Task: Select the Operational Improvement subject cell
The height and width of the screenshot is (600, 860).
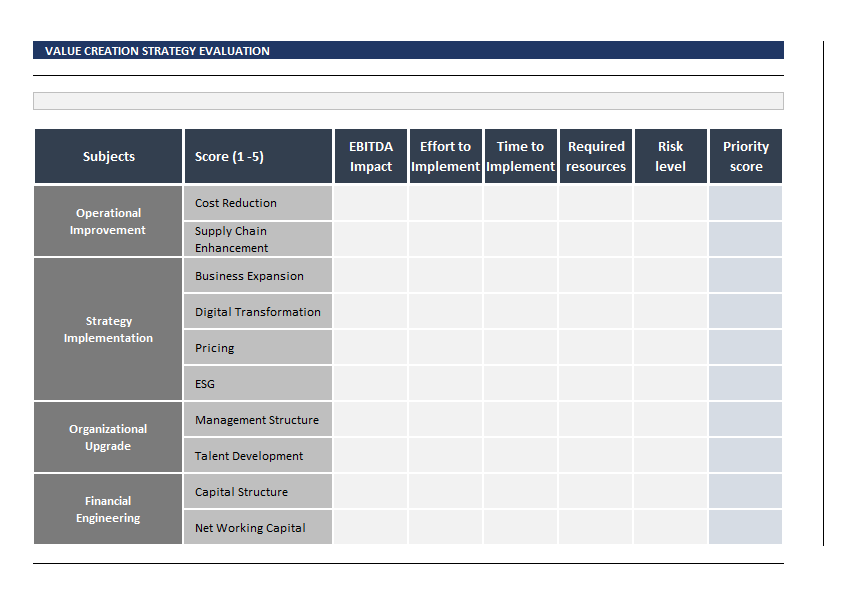Action: click(x=108, y=221)
